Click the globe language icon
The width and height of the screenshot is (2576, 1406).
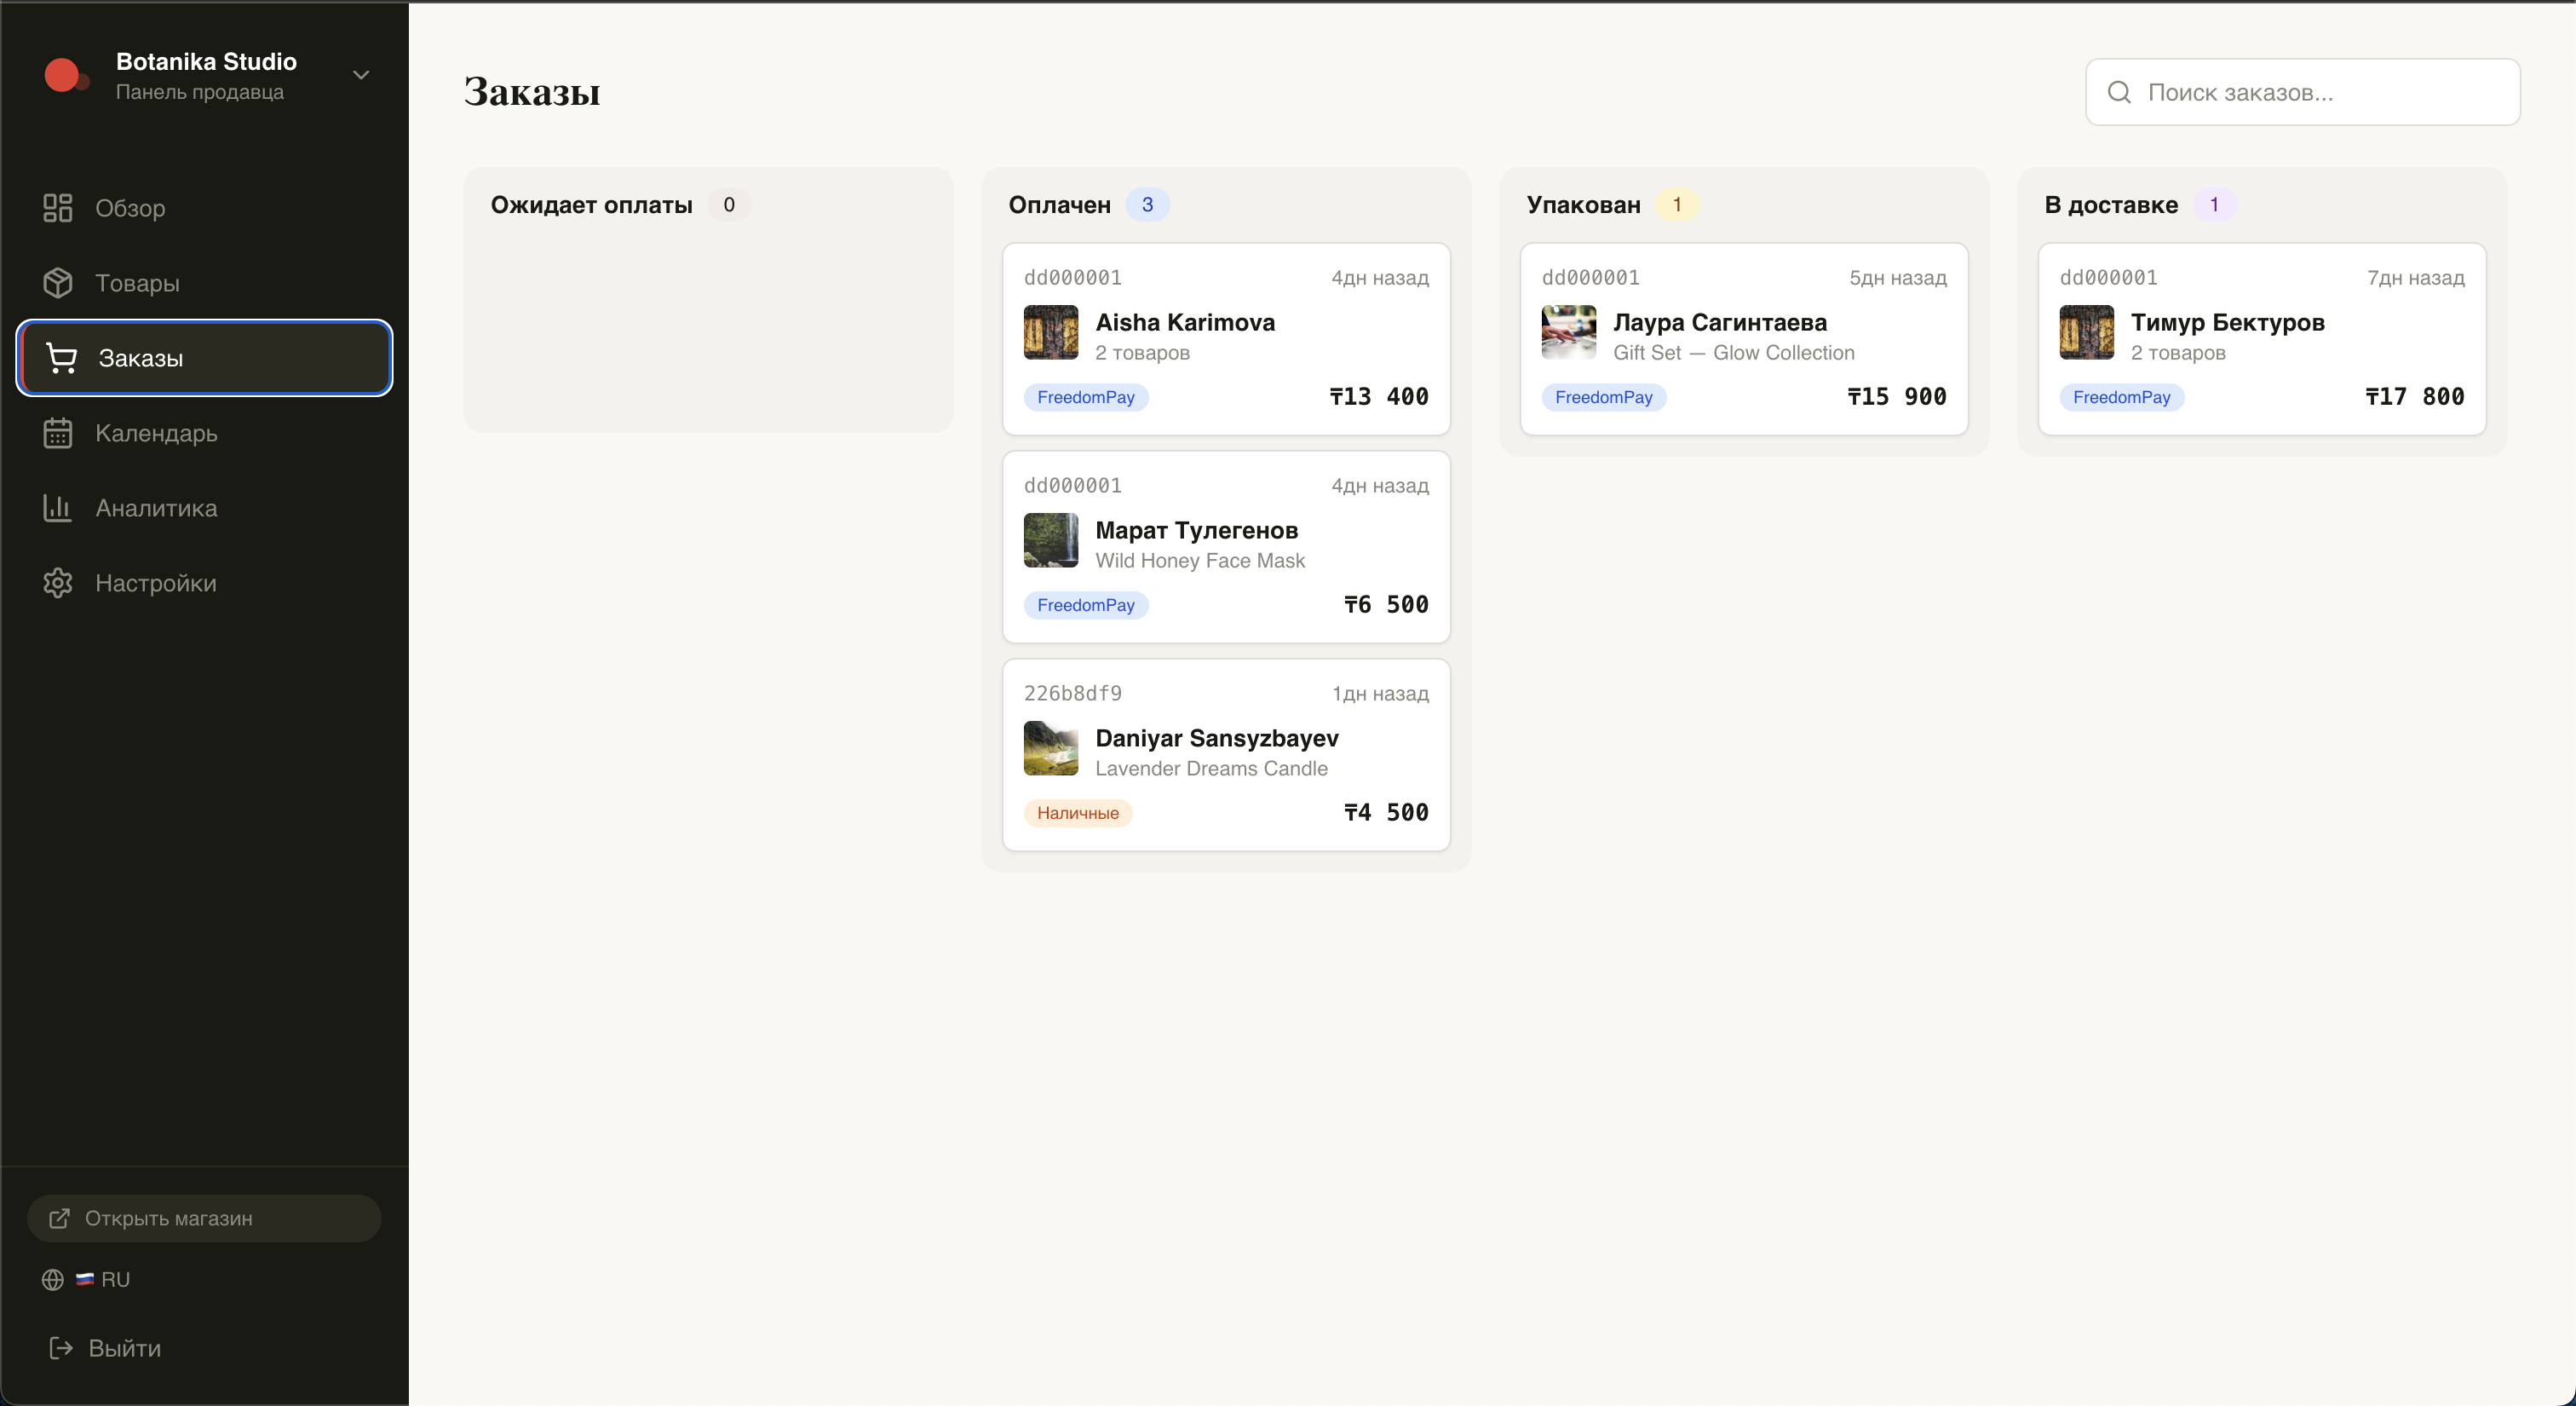[x=53, y=1280]
